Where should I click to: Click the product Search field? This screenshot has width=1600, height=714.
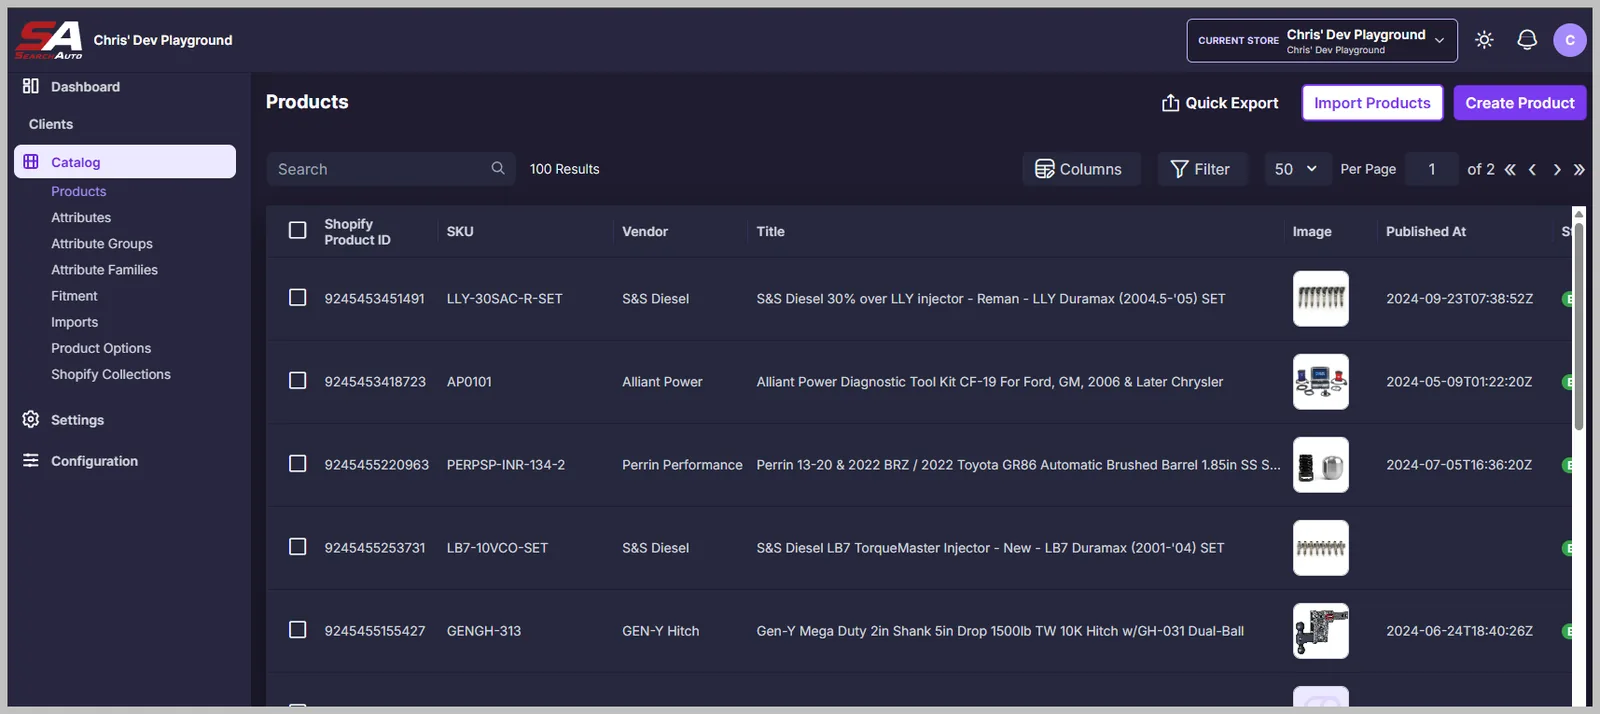(x=391, y=169)
